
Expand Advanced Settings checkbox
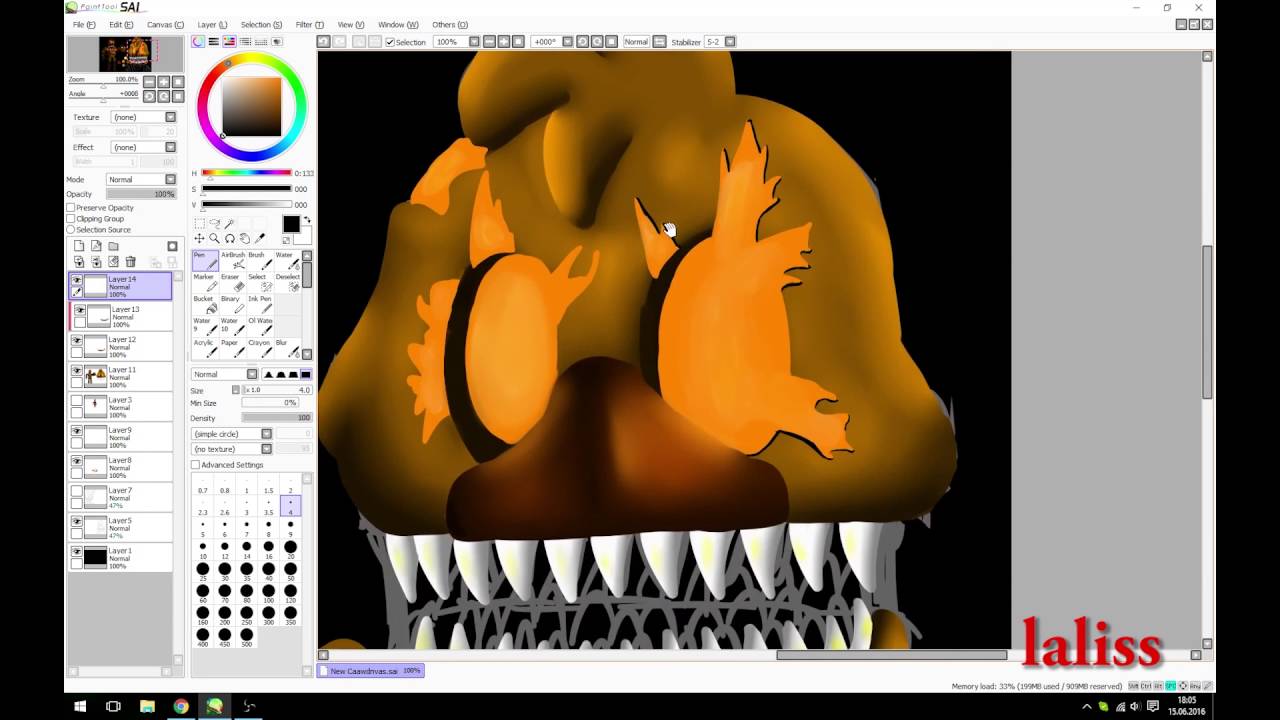(x=196, y=465)
